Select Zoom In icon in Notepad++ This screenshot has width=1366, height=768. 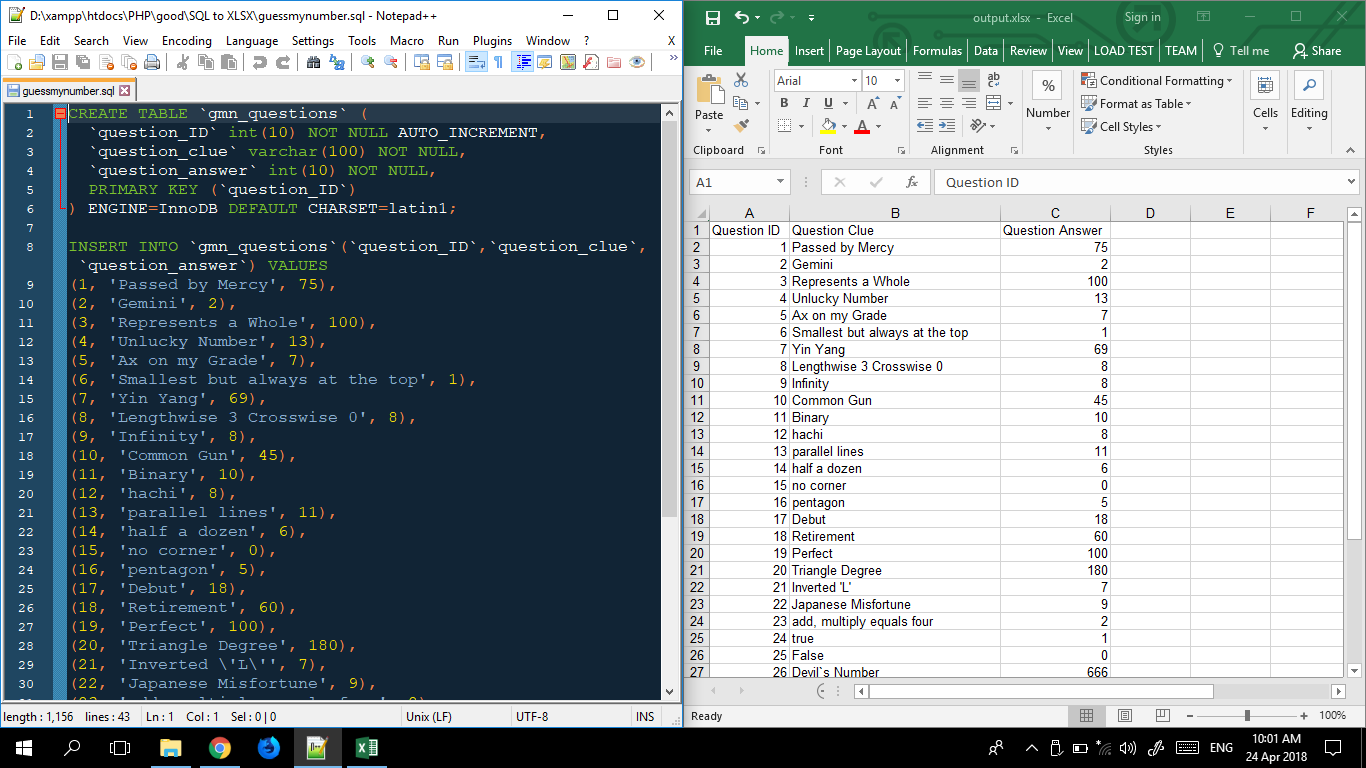pyautogui.click(x=365, y=62)
